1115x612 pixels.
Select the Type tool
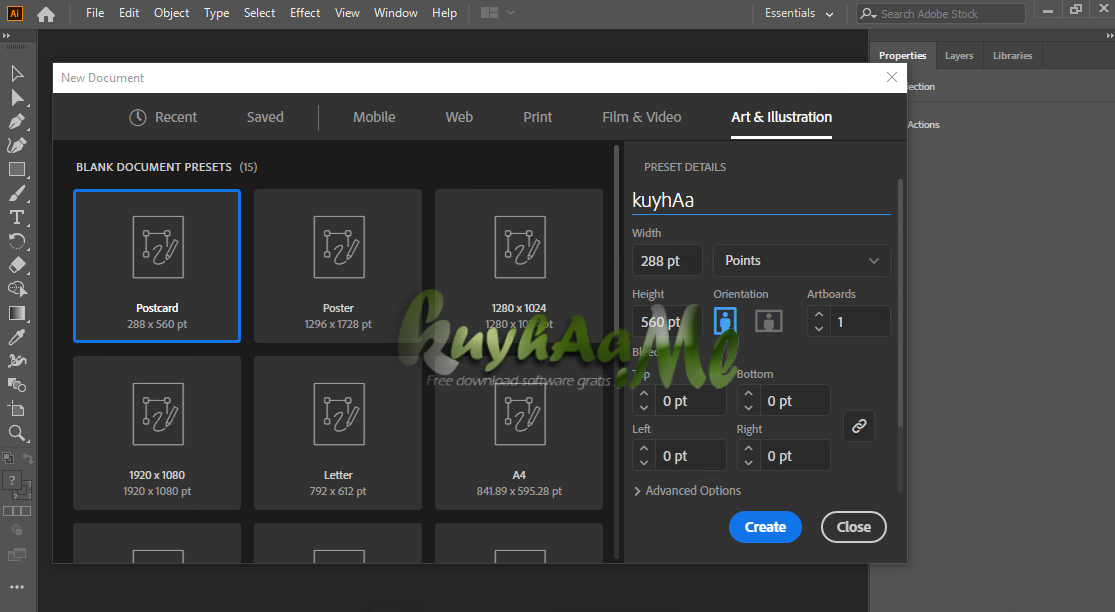click(17, 218)
